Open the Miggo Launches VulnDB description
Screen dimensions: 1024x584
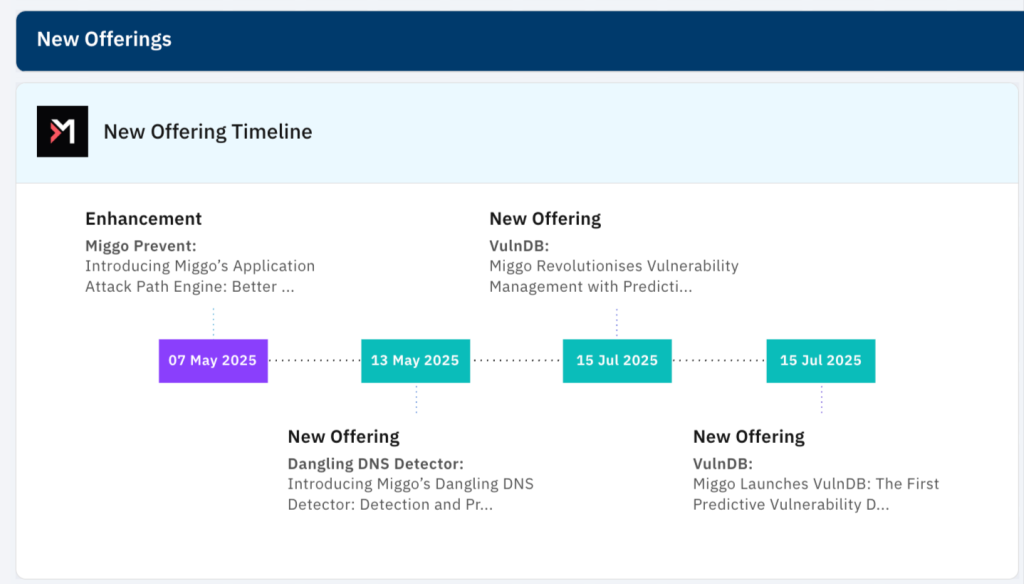(816, 494)
